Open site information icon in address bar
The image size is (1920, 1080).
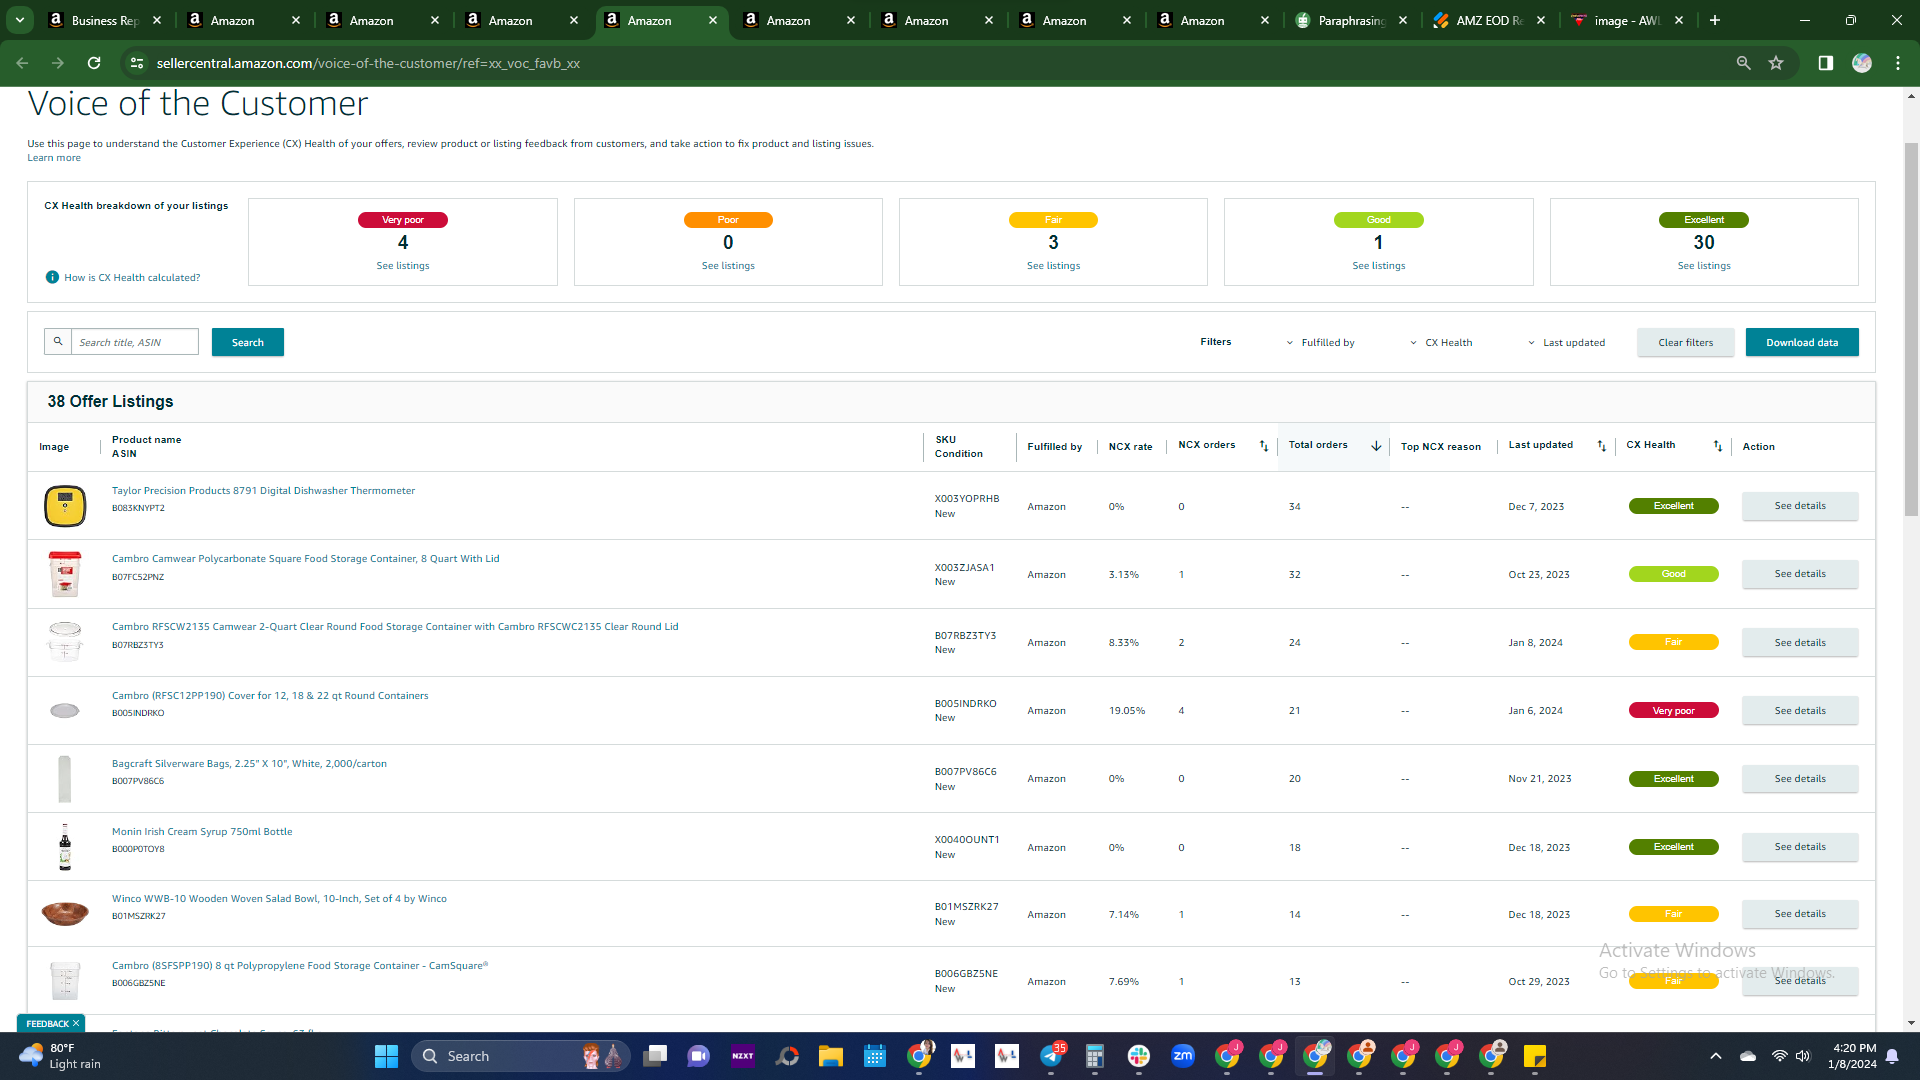137,63
